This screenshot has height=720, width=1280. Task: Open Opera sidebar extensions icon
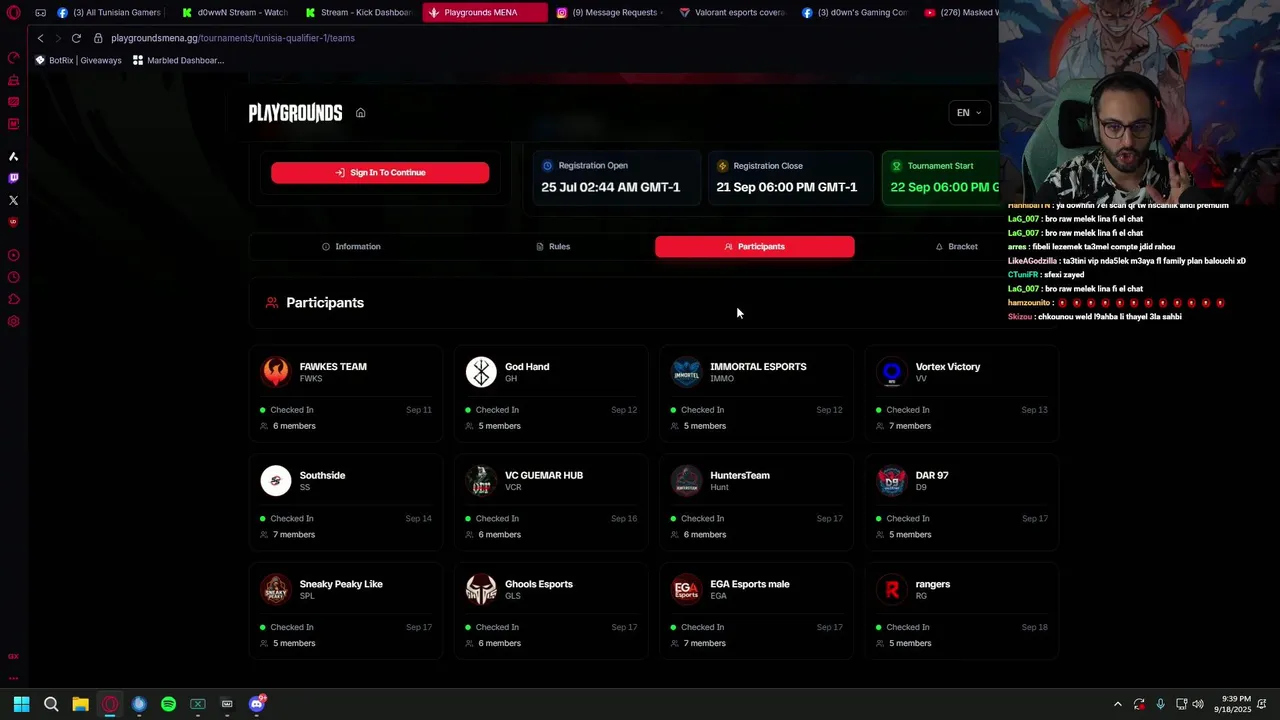tap(13, 300)
